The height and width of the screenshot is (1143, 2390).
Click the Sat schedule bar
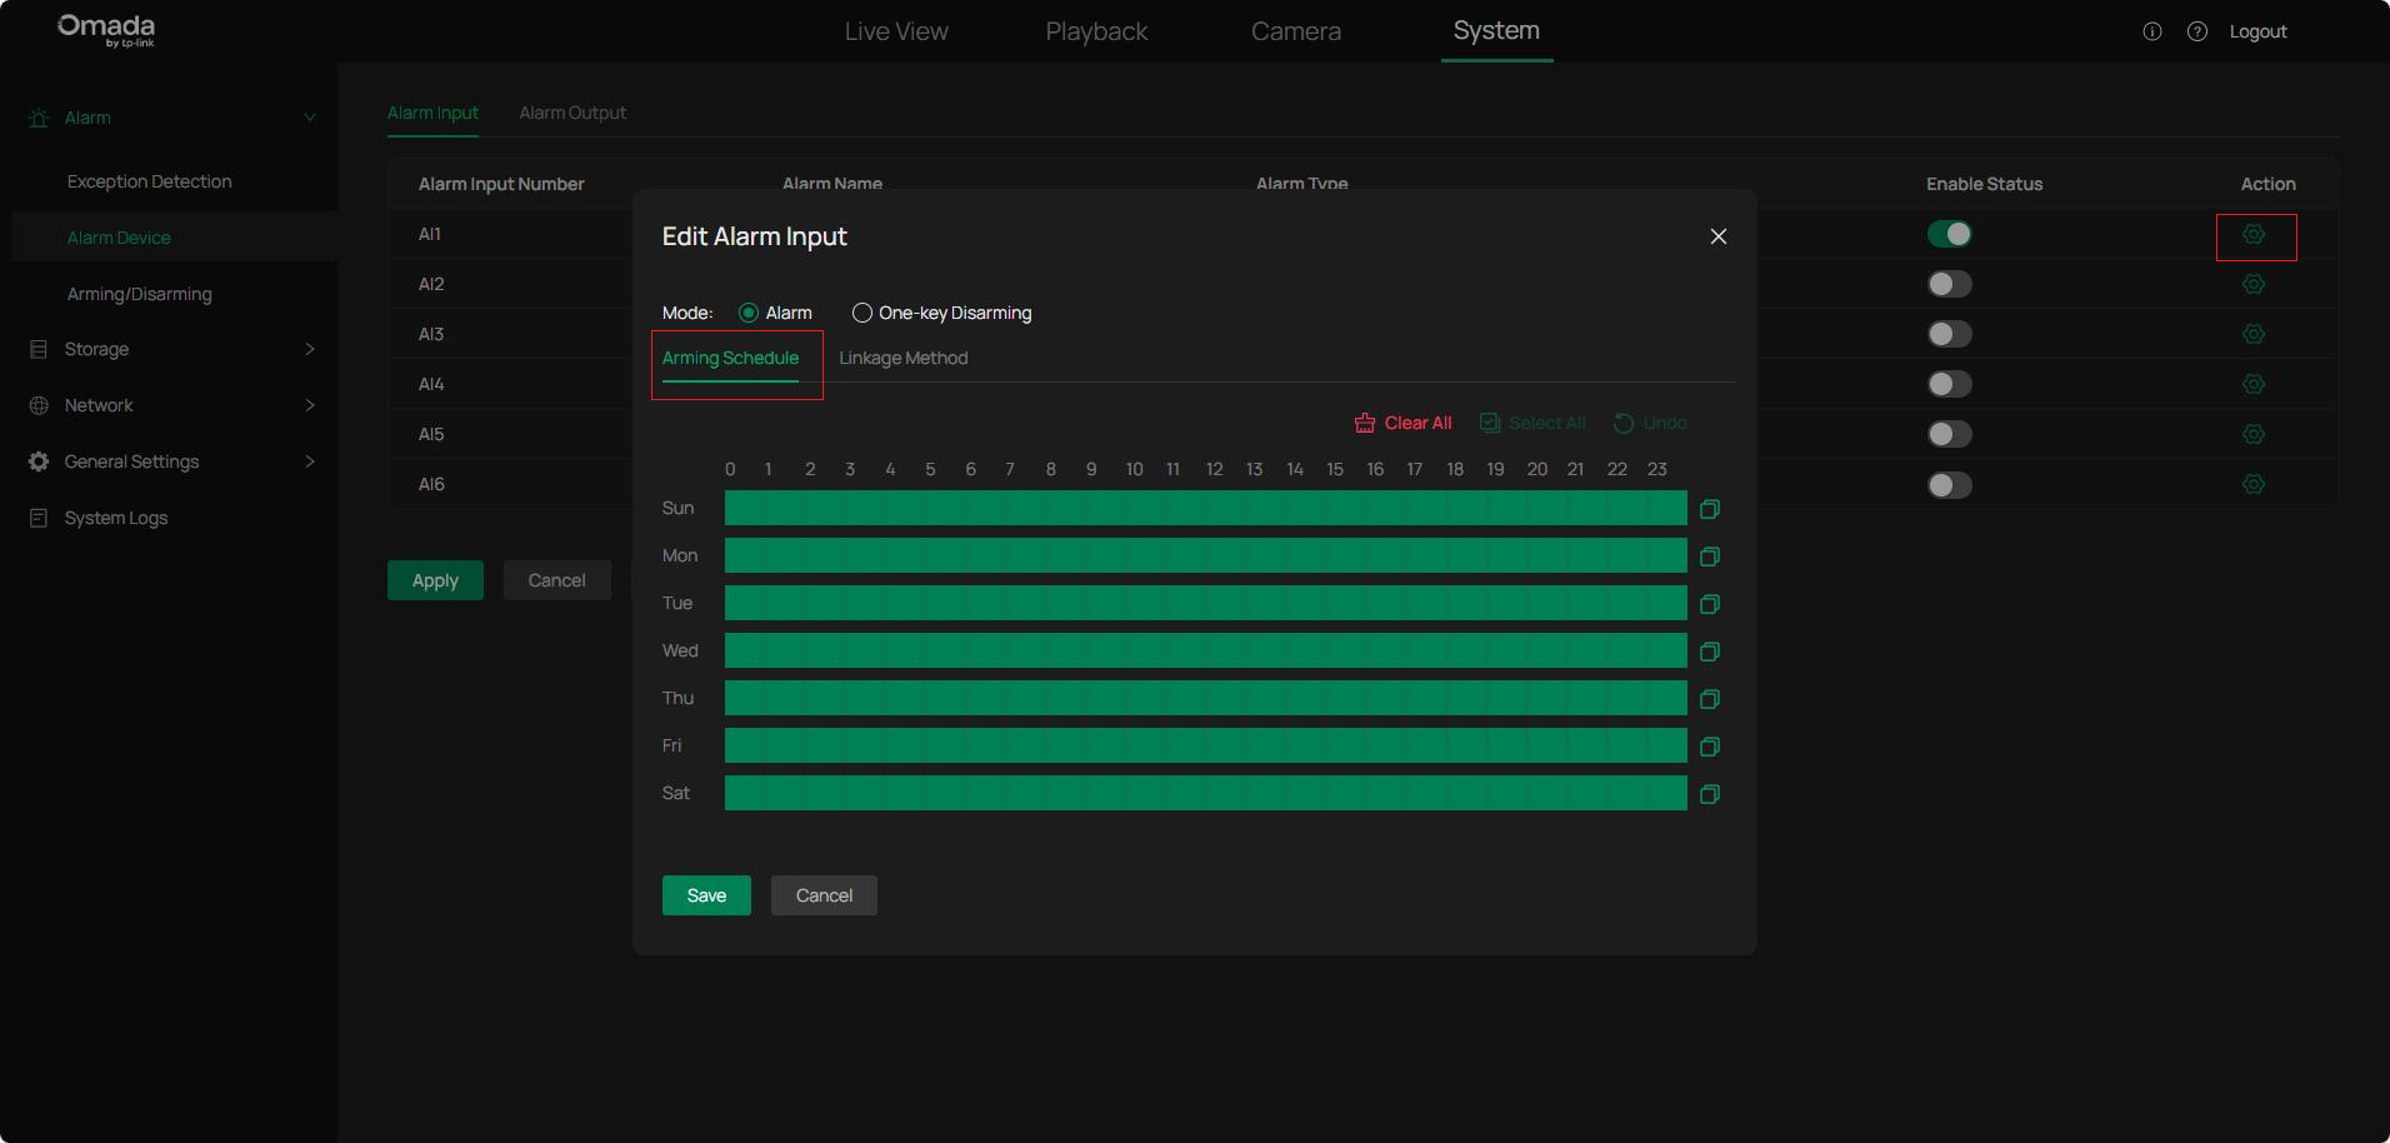(1205, 793)
